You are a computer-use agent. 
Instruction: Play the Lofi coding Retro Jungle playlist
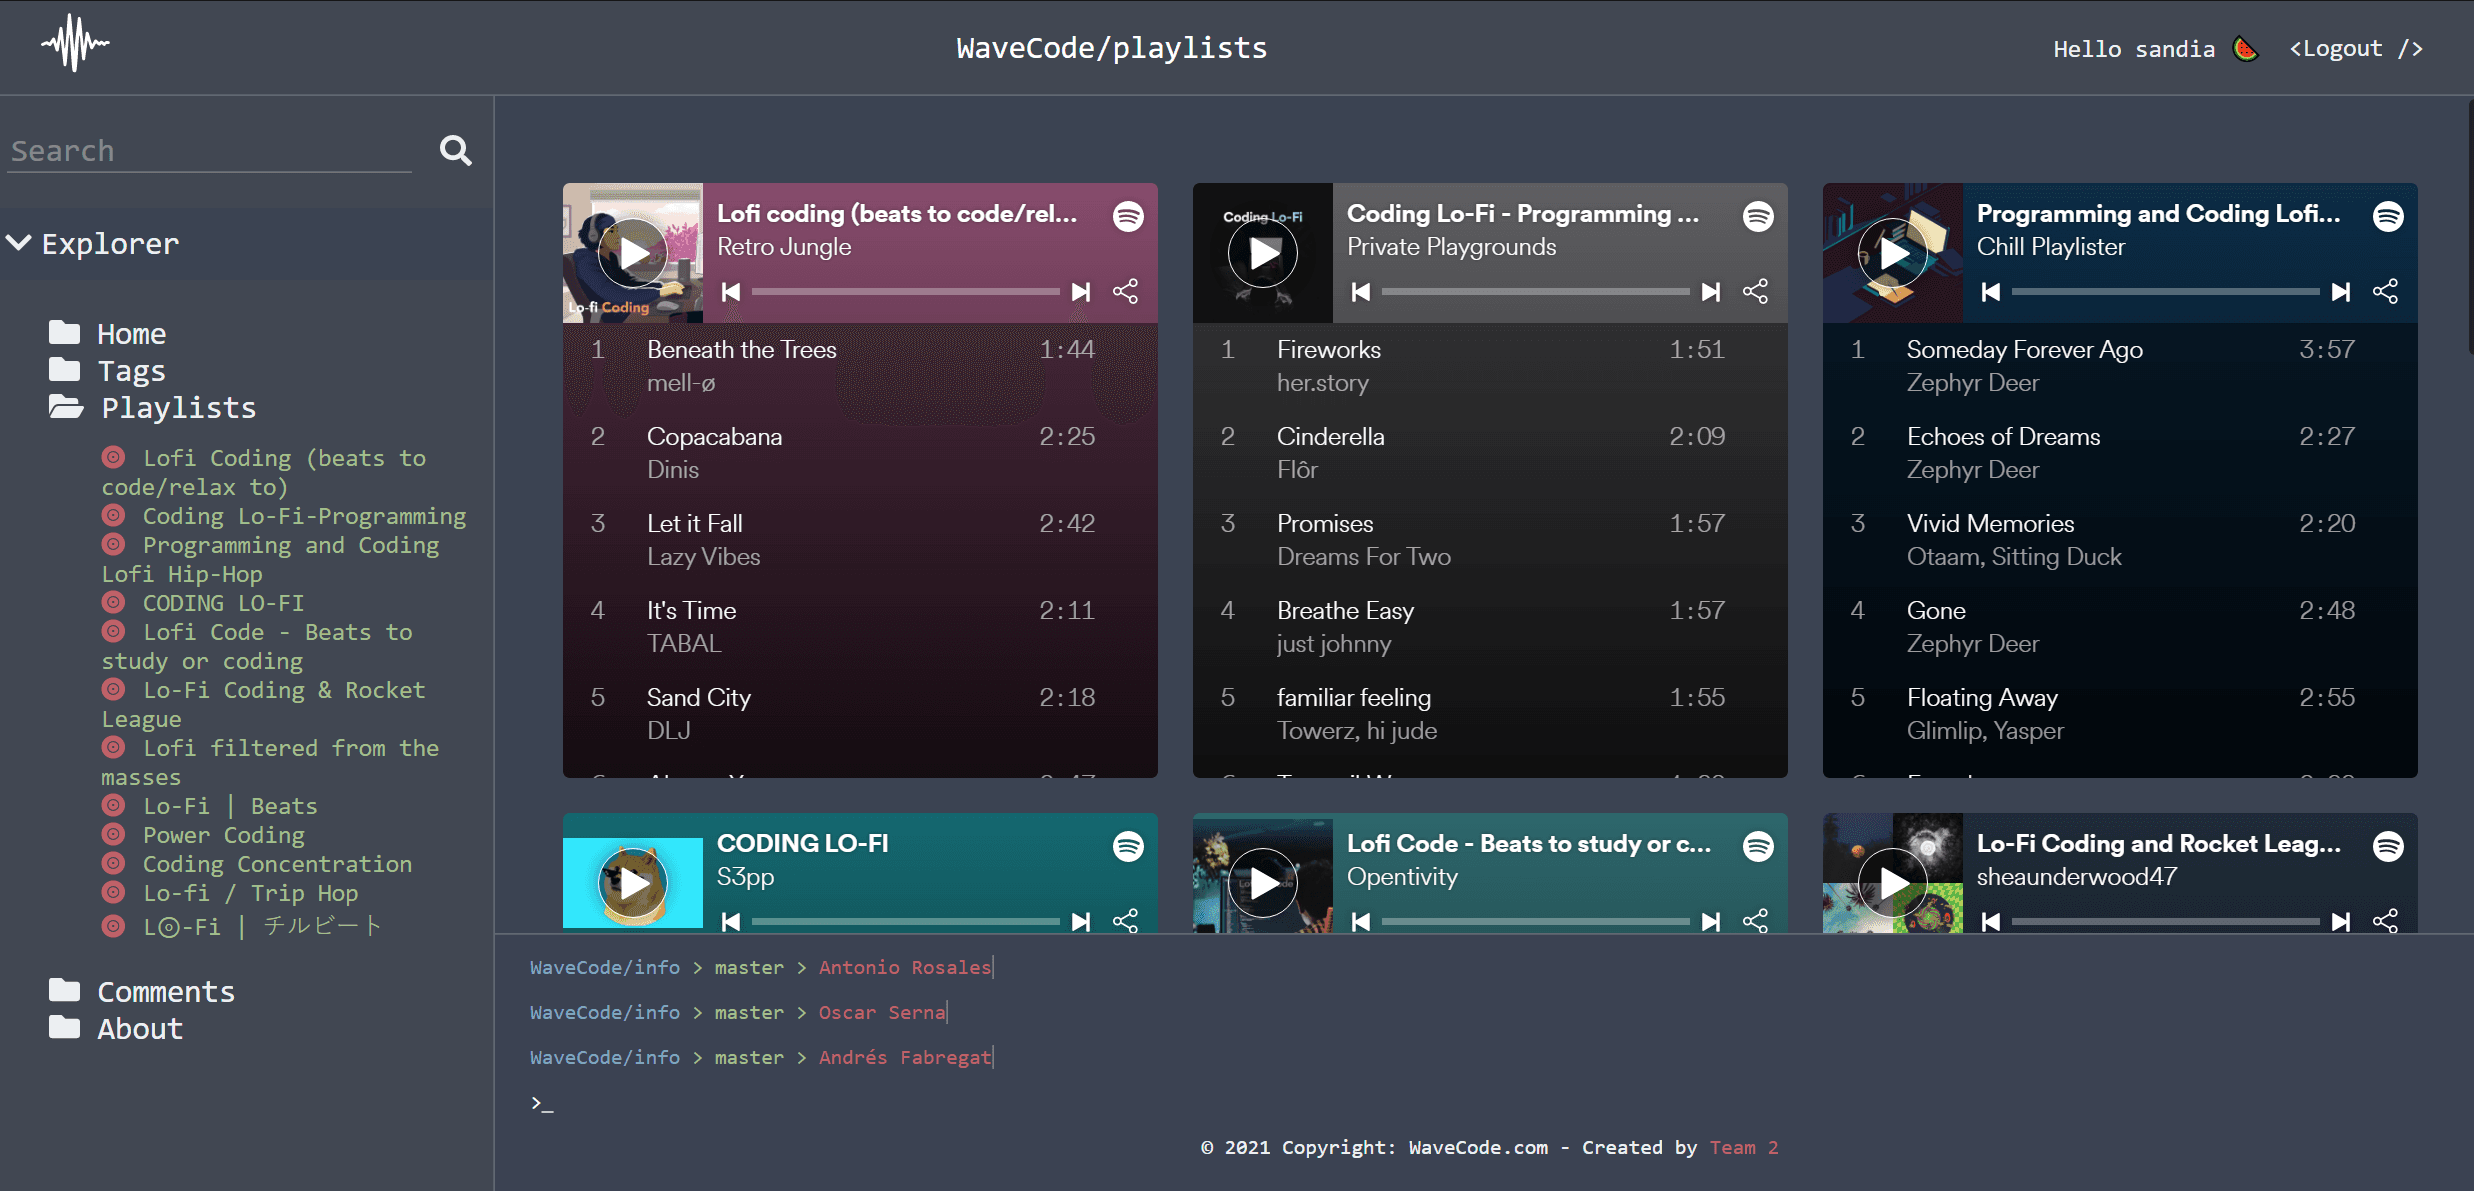(633, 253)
